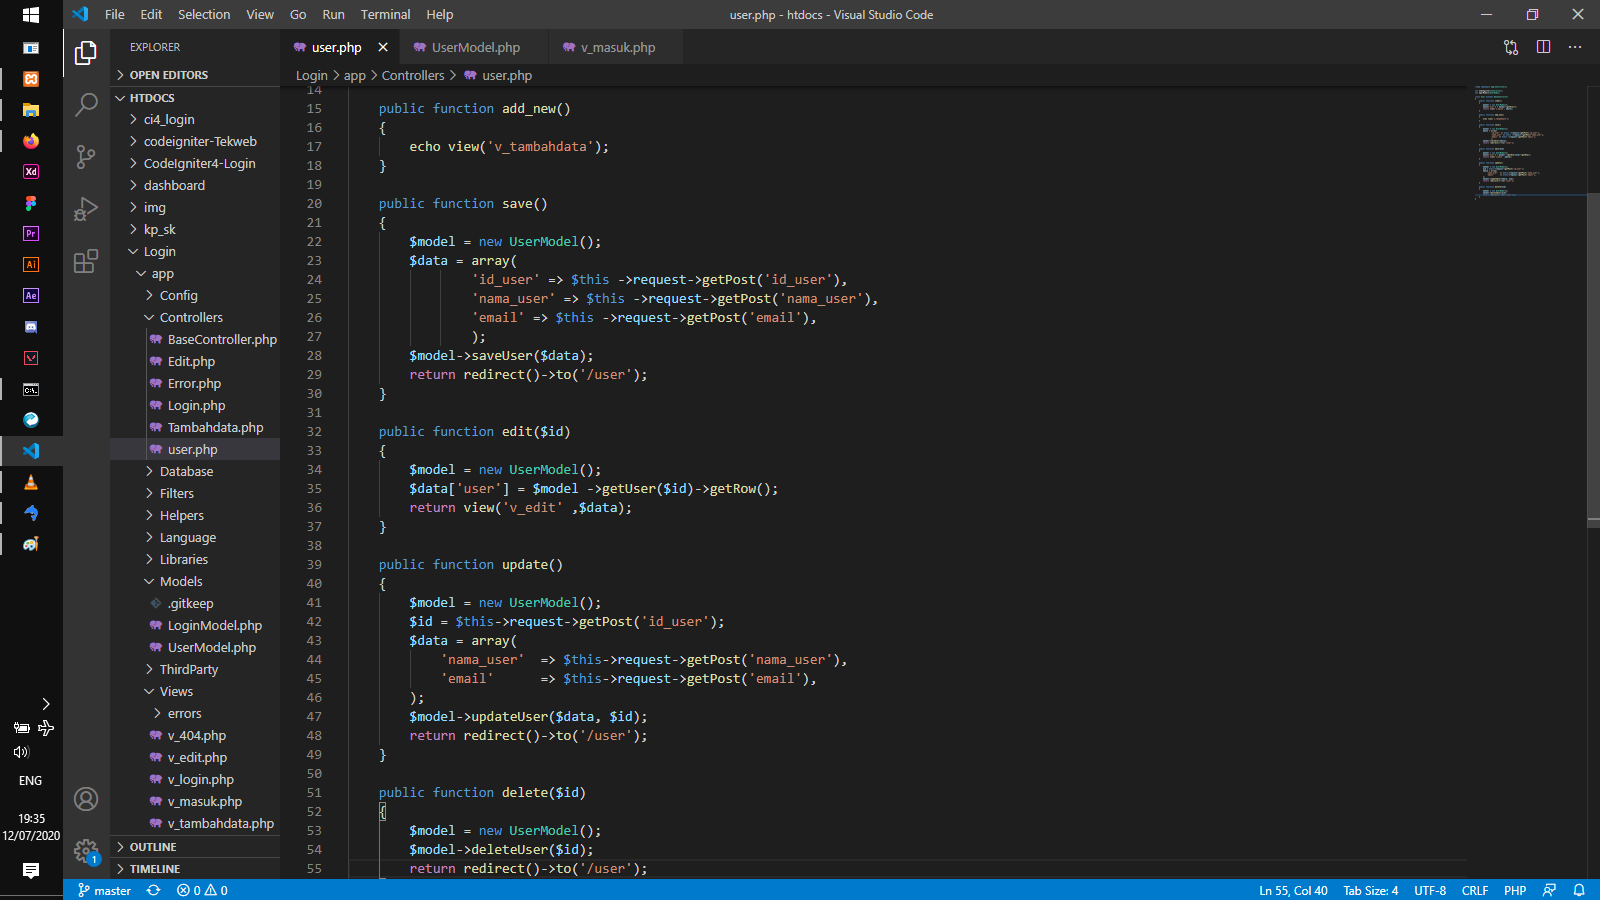Click the Open Changes compare icon
Image resolution: width=1600 pixels, height=900 pixels.
click(1511, 47)
